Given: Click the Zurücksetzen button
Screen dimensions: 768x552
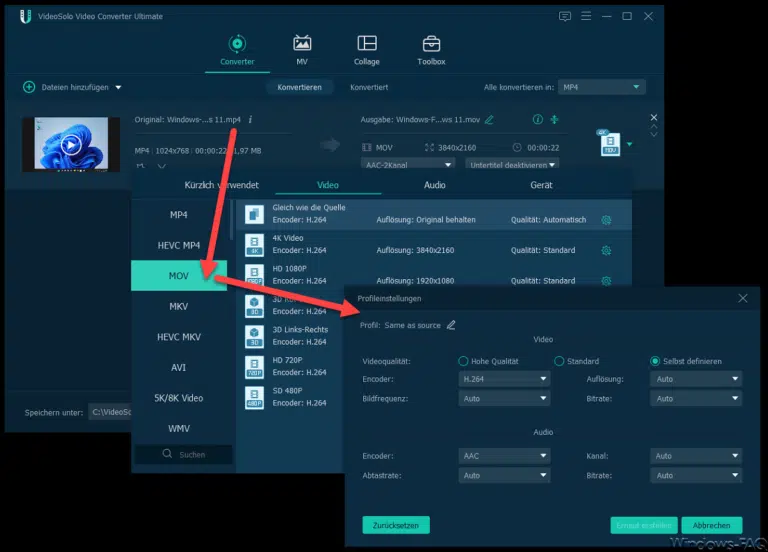Looking at the screenshot, I should pos(396,524).
